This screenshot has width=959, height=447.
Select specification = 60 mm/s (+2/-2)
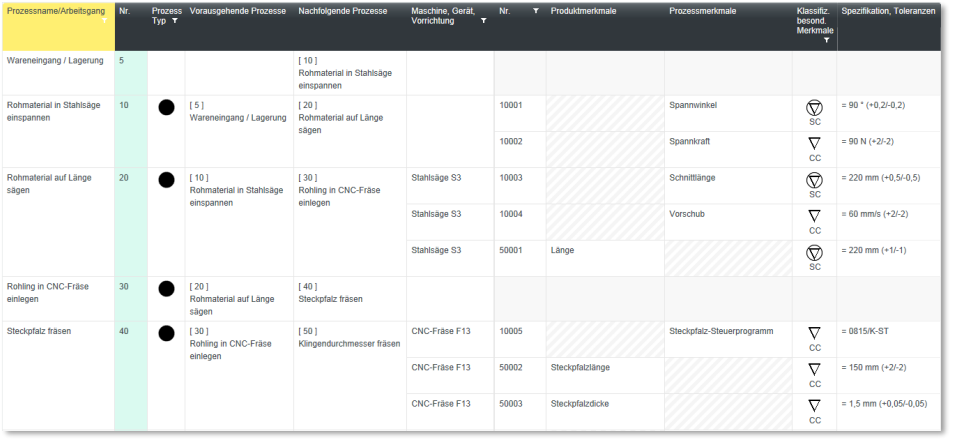[x=877, y=214]
